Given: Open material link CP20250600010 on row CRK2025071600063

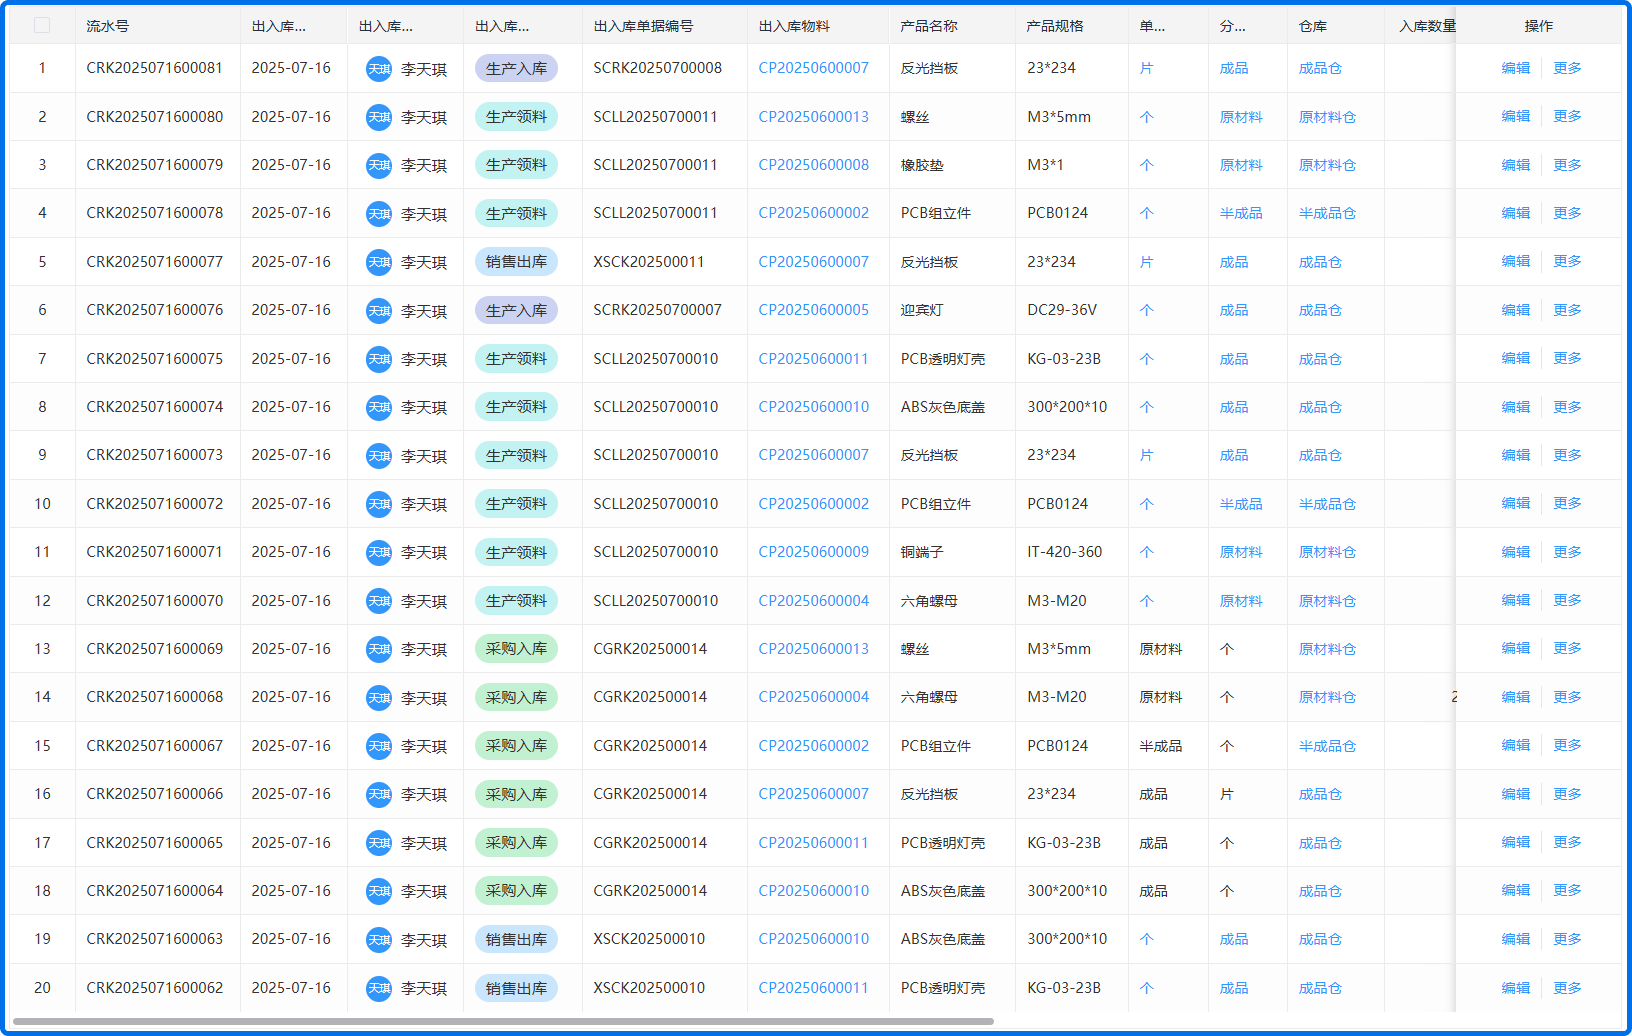Looking at the screenshot, I should pos(813,938).
